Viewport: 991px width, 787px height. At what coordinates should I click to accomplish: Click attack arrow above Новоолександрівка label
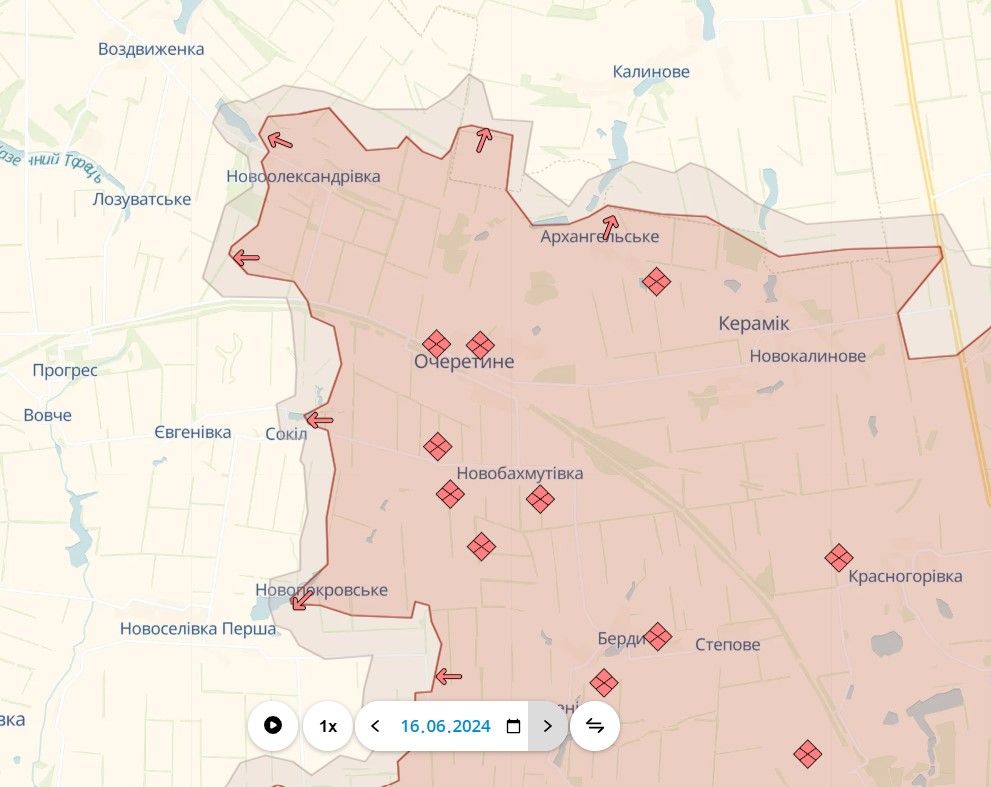[279, 140]
